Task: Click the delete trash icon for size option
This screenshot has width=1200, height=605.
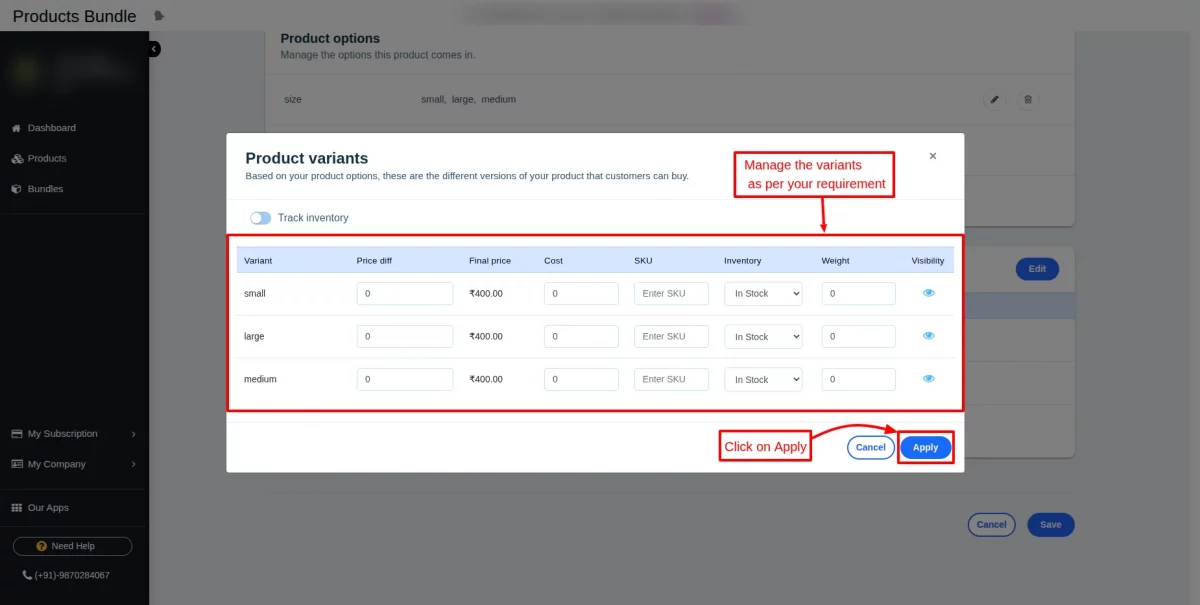Action: pyautogui.click(x=1027, y=99)
